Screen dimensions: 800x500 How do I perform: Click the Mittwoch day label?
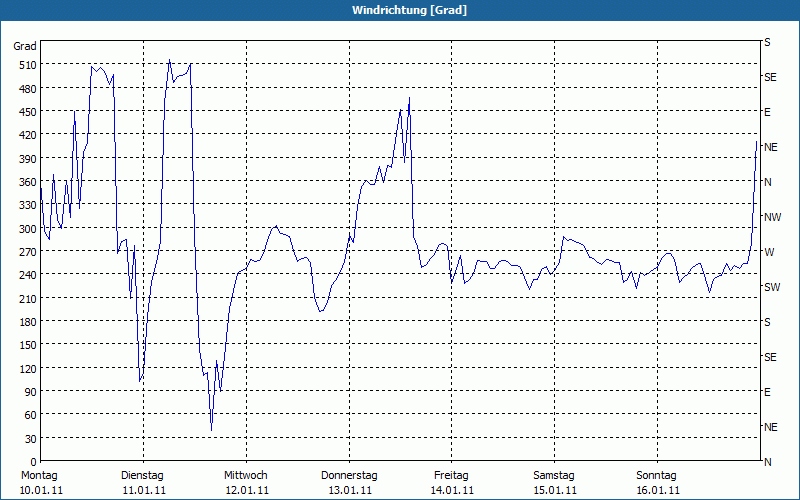245,475
